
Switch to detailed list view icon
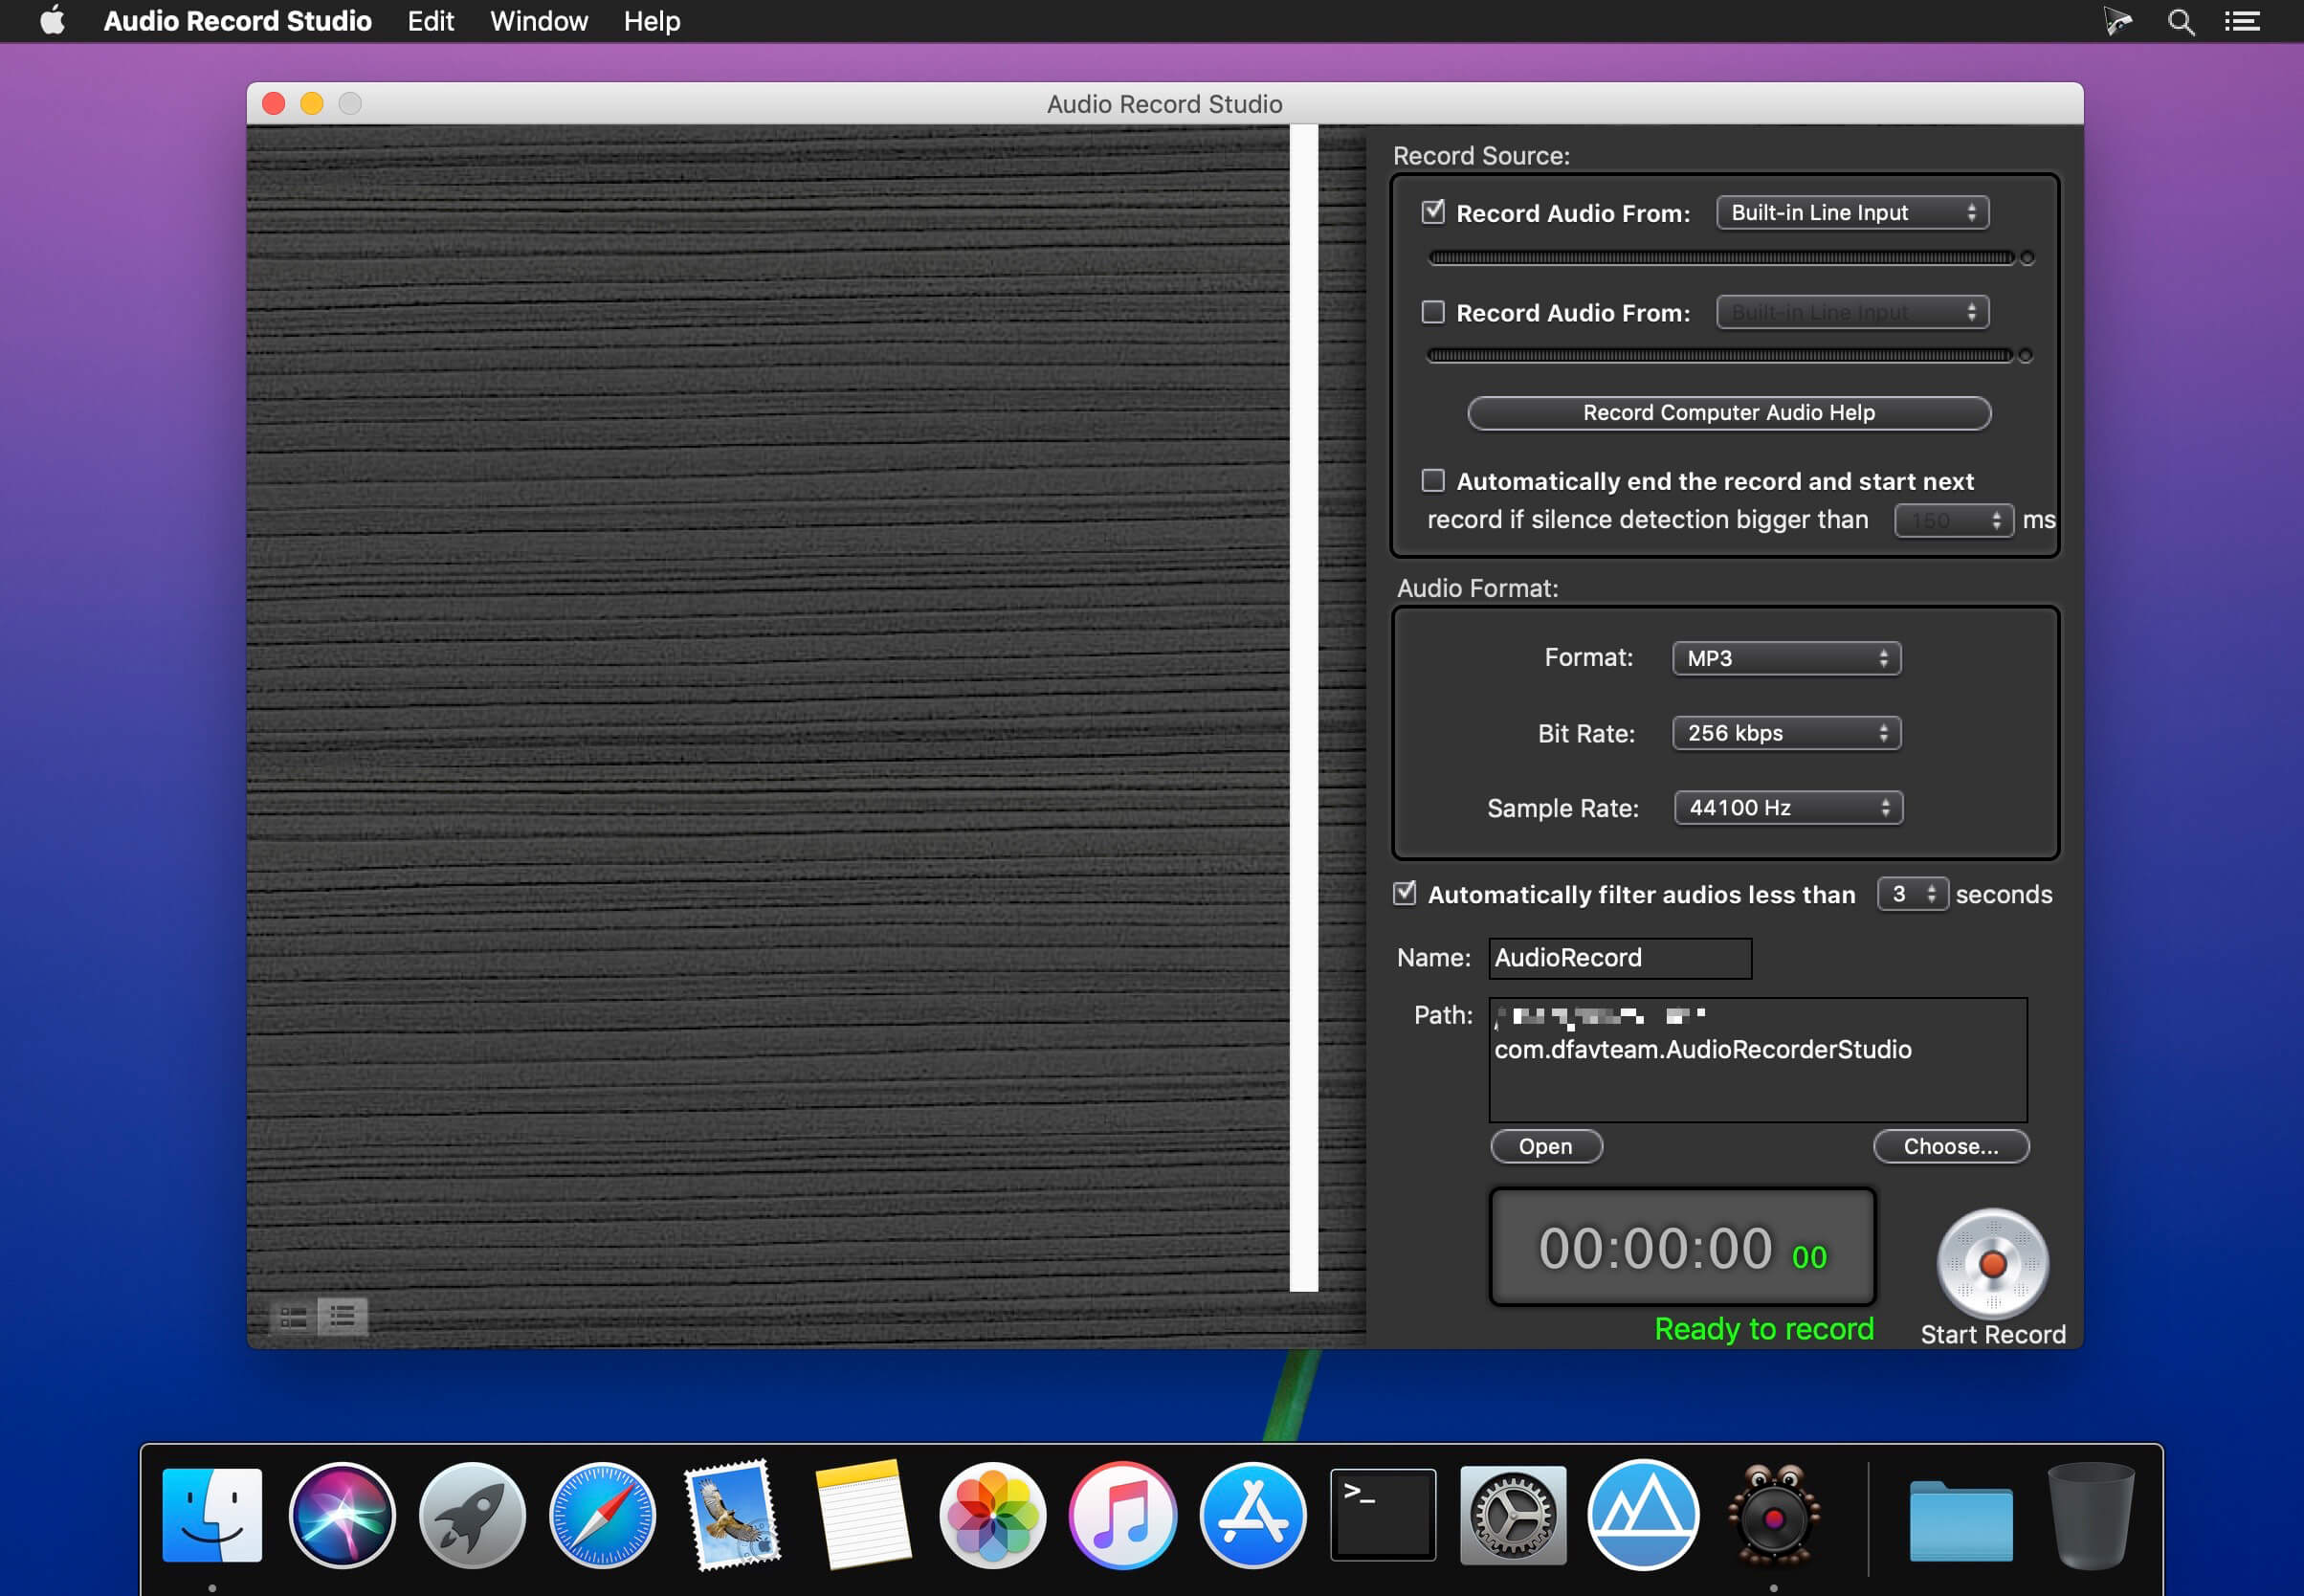pyautogui.click(x=293, y=1317)
